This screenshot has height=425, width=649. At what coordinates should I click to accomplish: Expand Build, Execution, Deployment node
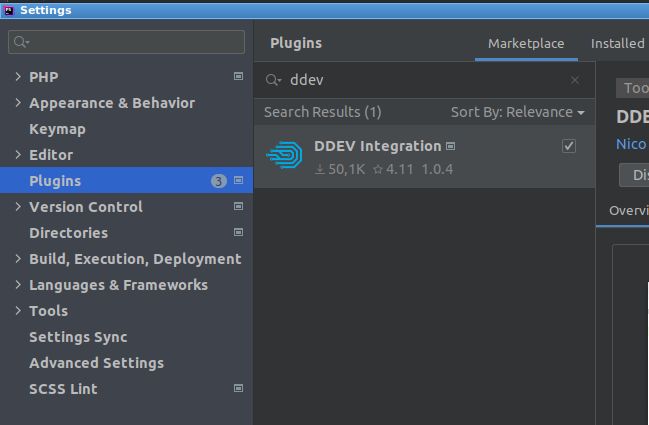pyautogui.click(x=18, y=259)
